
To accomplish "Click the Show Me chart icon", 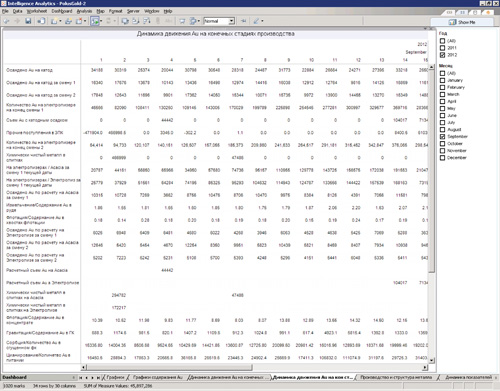I will [452, 22].
